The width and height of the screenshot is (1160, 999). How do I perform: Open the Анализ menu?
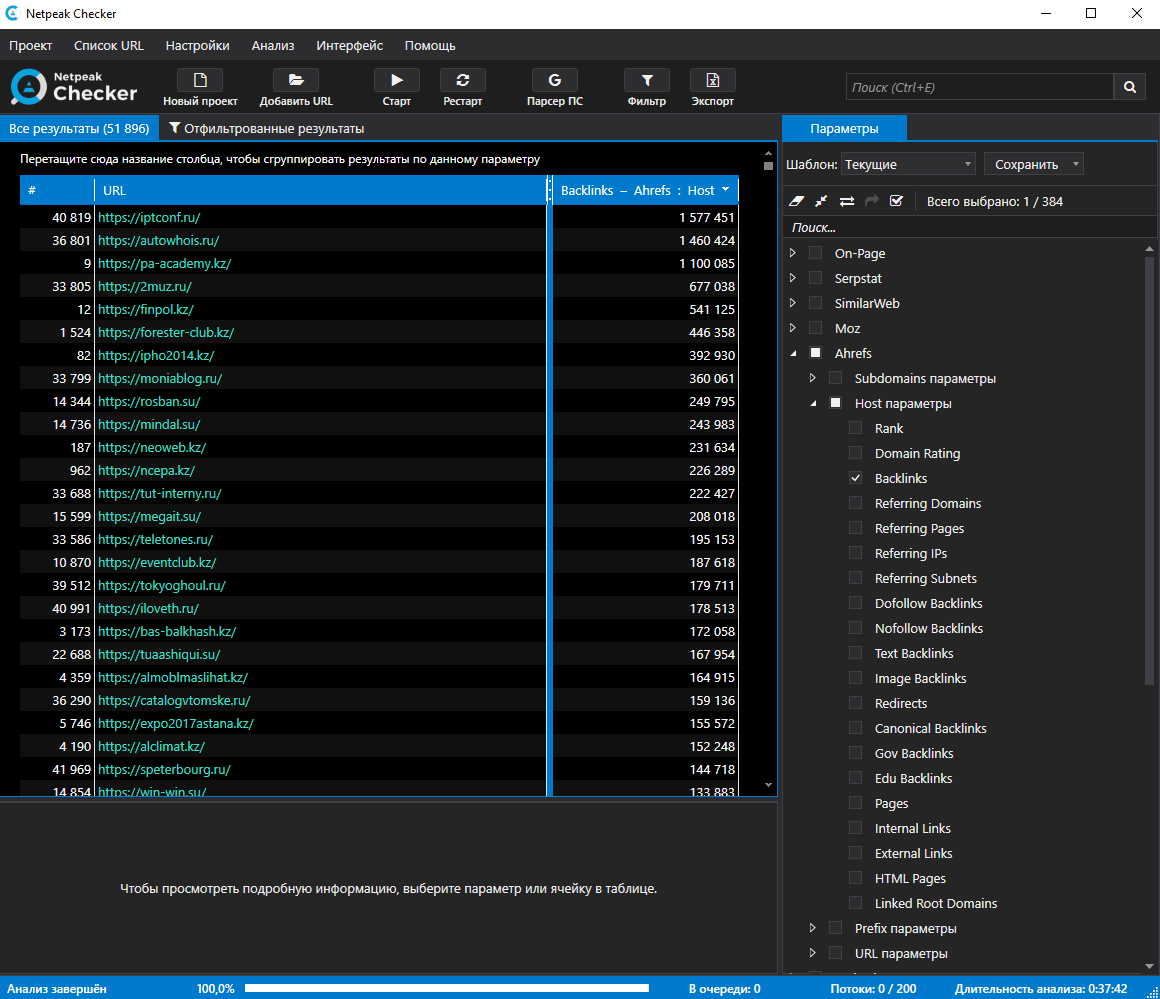[273, 46]
